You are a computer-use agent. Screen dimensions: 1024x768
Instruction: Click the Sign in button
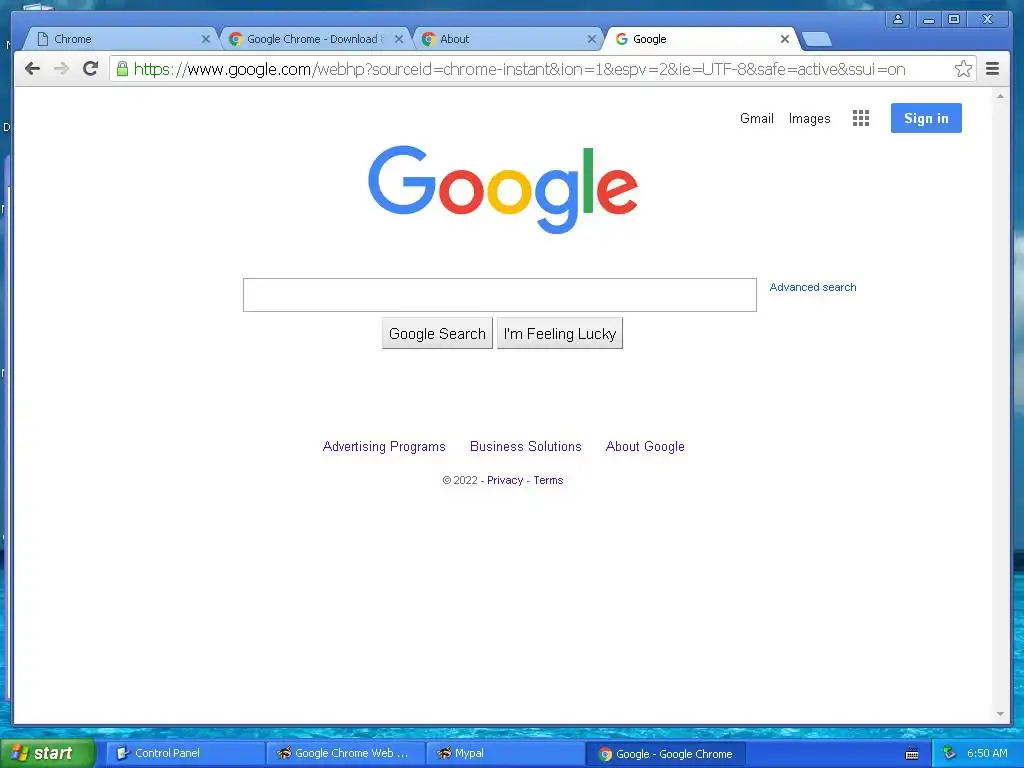tap(926, 118)
